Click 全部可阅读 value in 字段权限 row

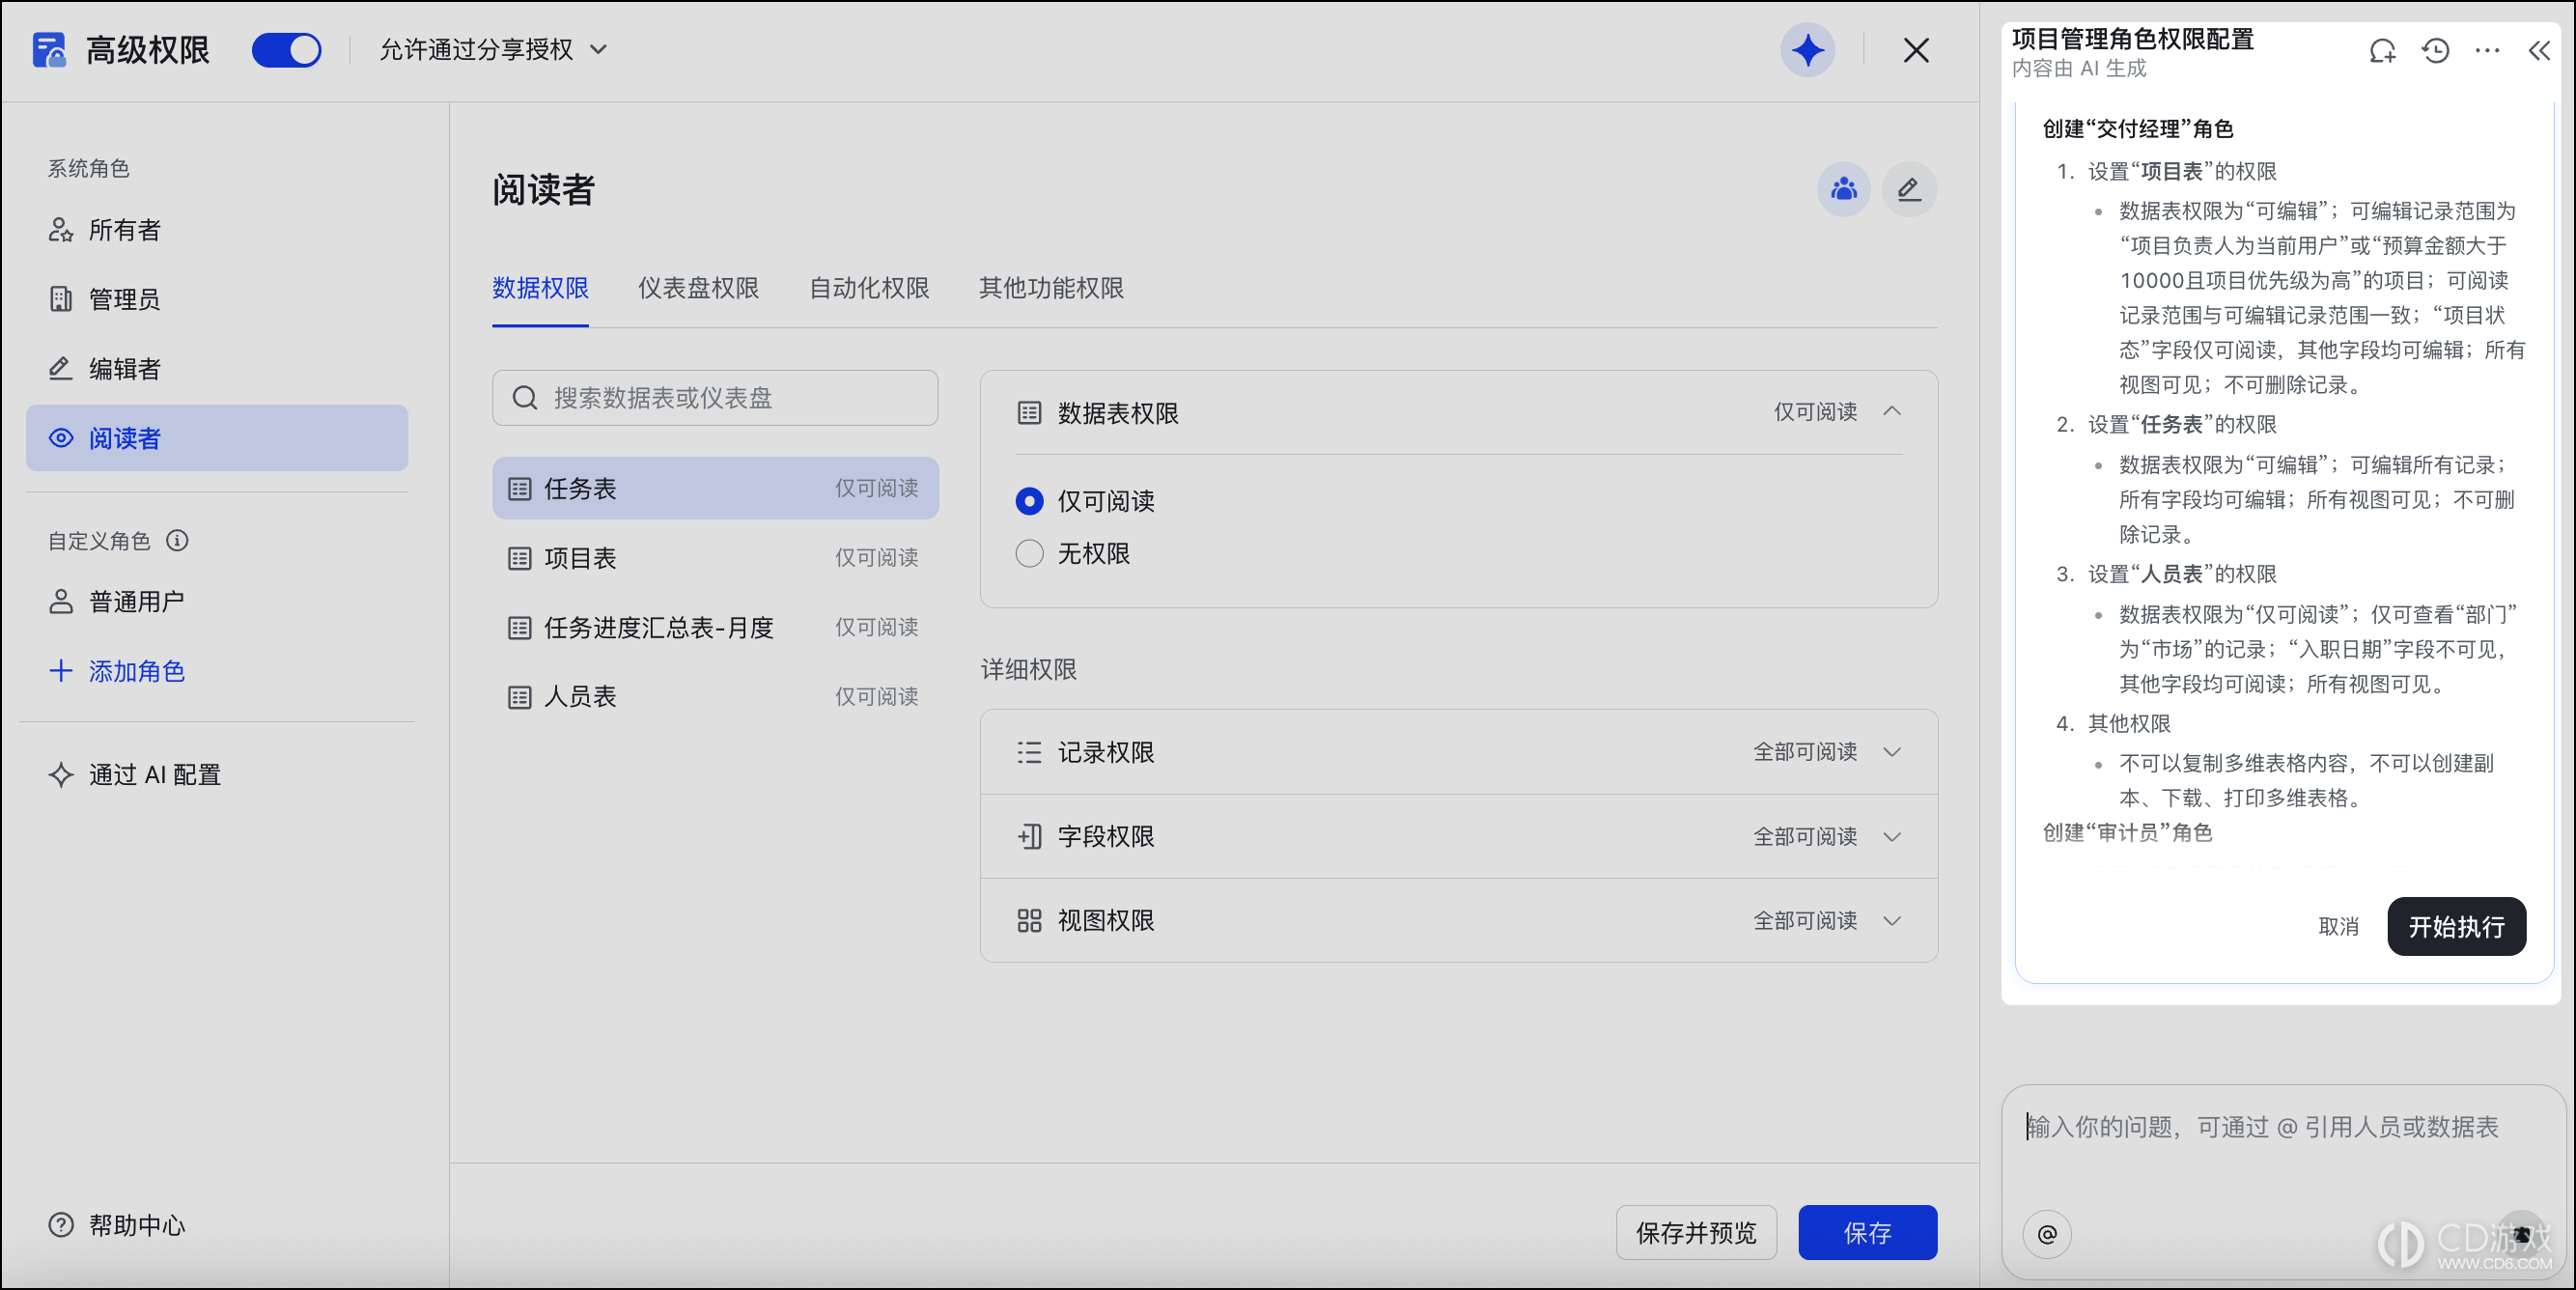tap(1805, 837)
